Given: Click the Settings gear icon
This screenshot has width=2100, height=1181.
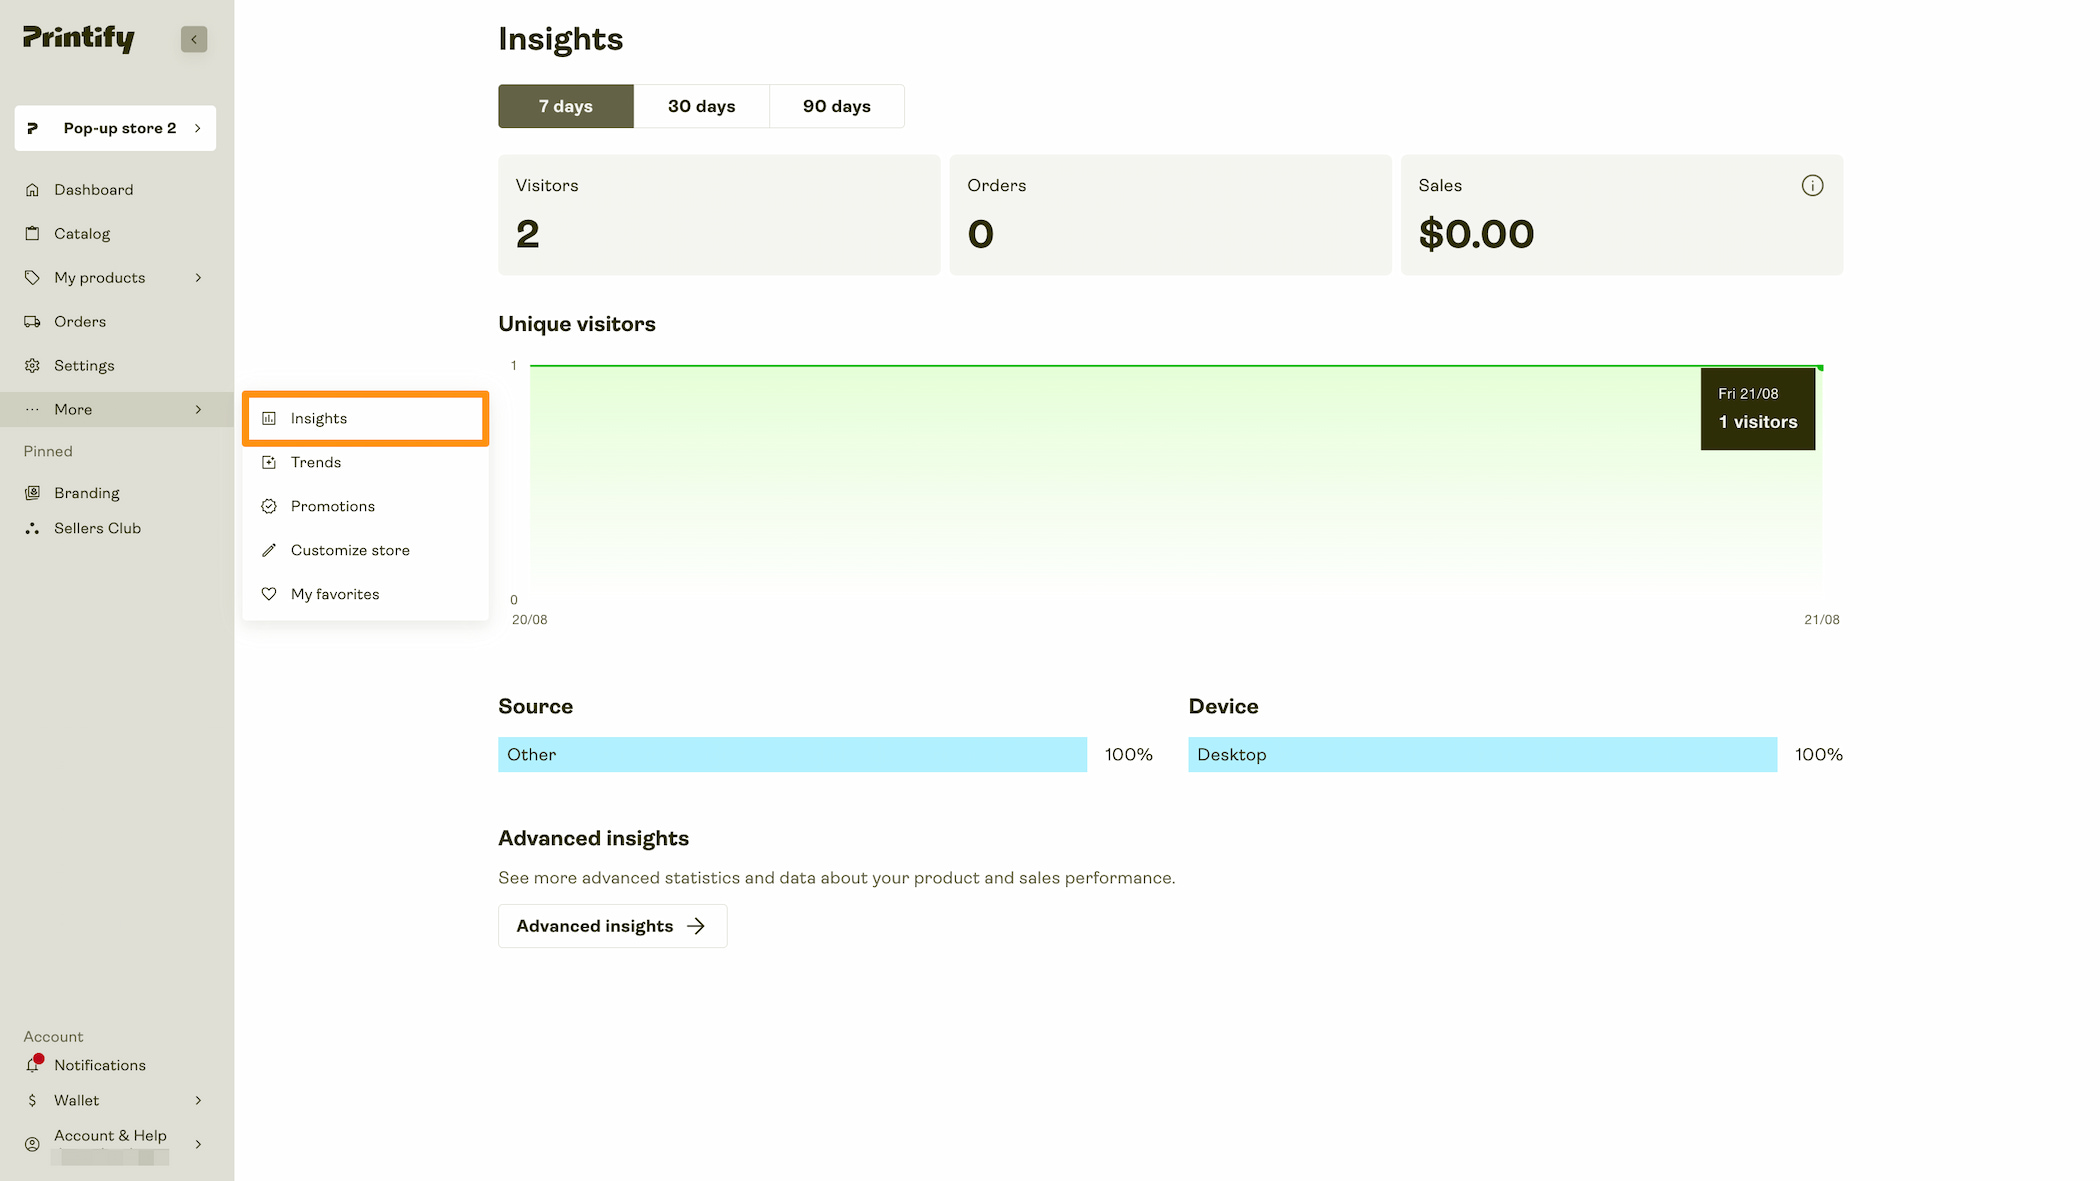Looking at the screenshot, I should [32, 366].
